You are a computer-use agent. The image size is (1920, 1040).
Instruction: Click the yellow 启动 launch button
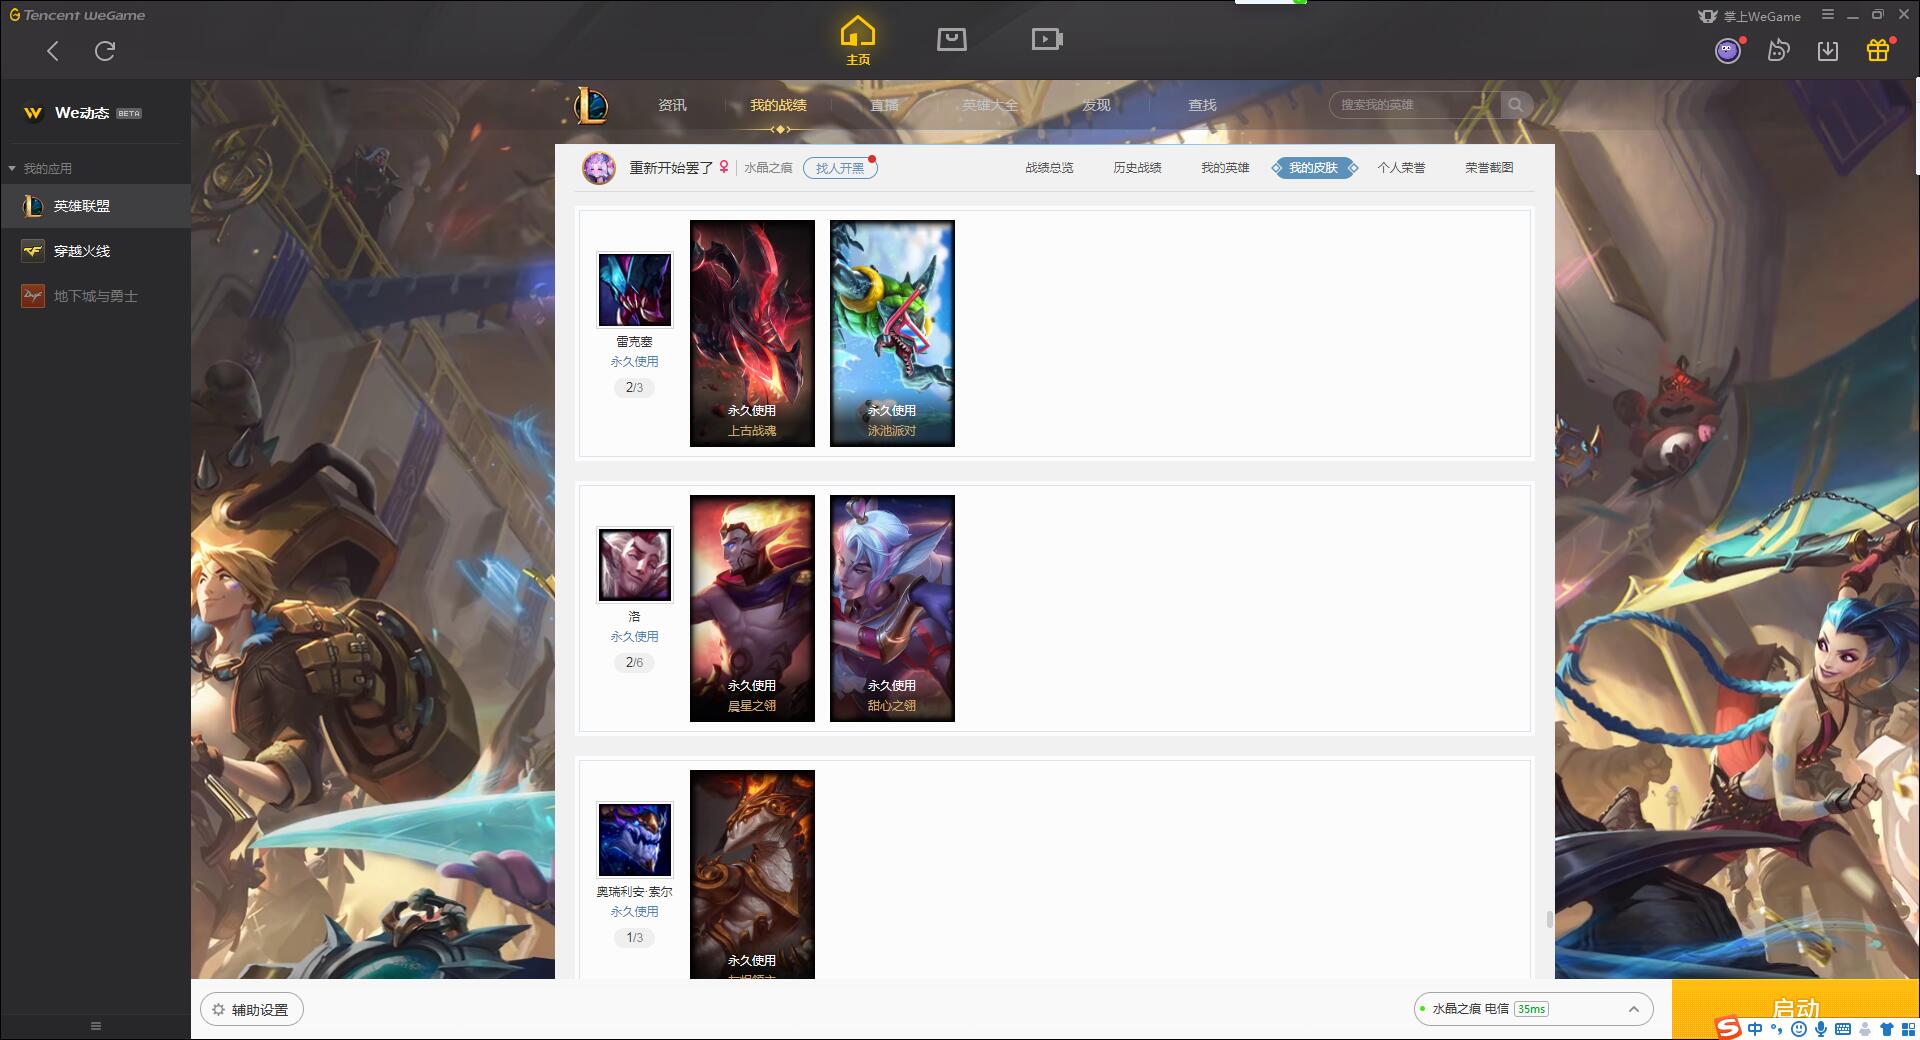point(1795,1009)
